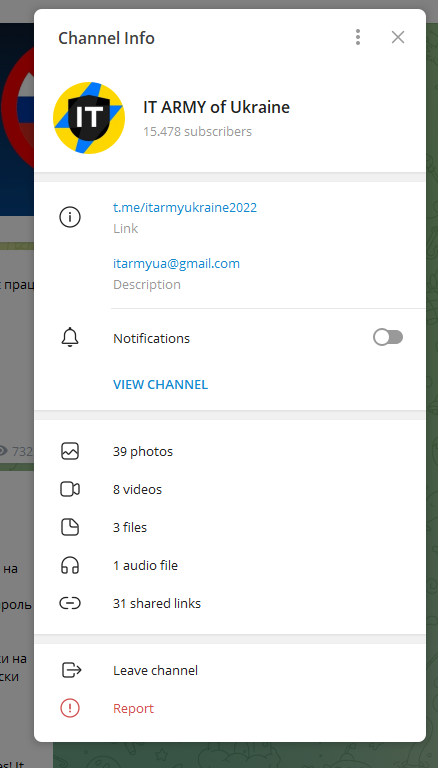
Task: Click the Notifications label
Action: [x=151, y=338]
